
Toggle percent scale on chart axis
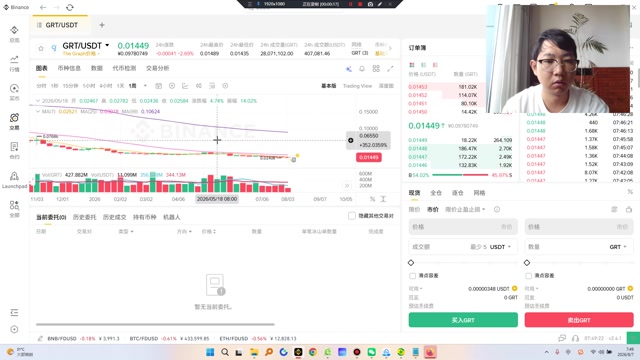click(372, 199)
